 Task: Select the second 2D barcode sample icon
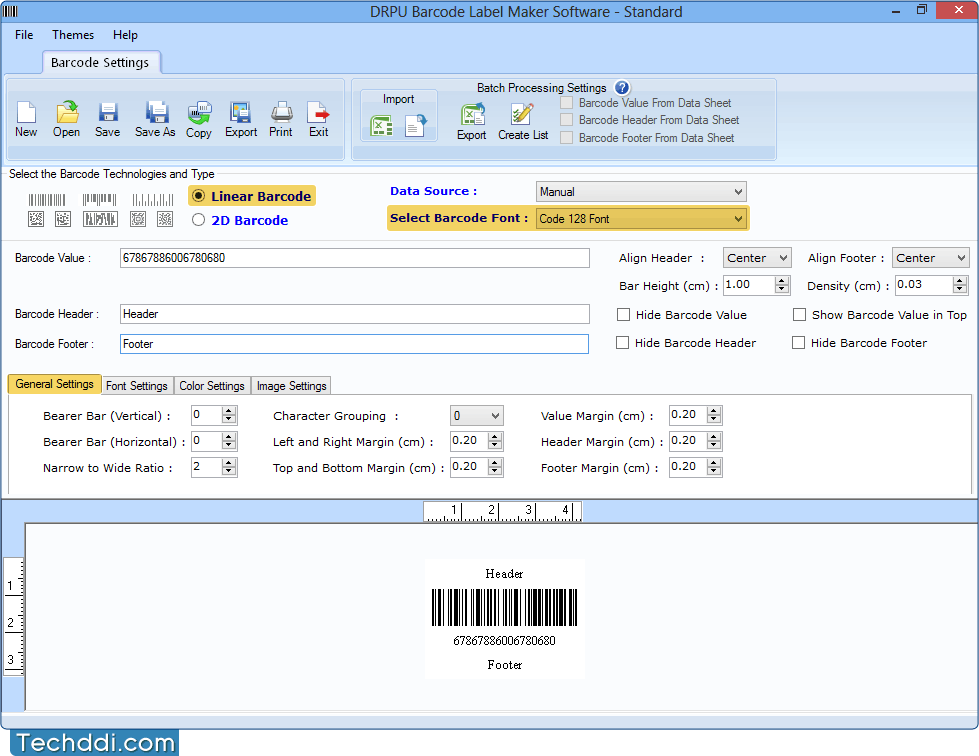click(x=63, y=218)
